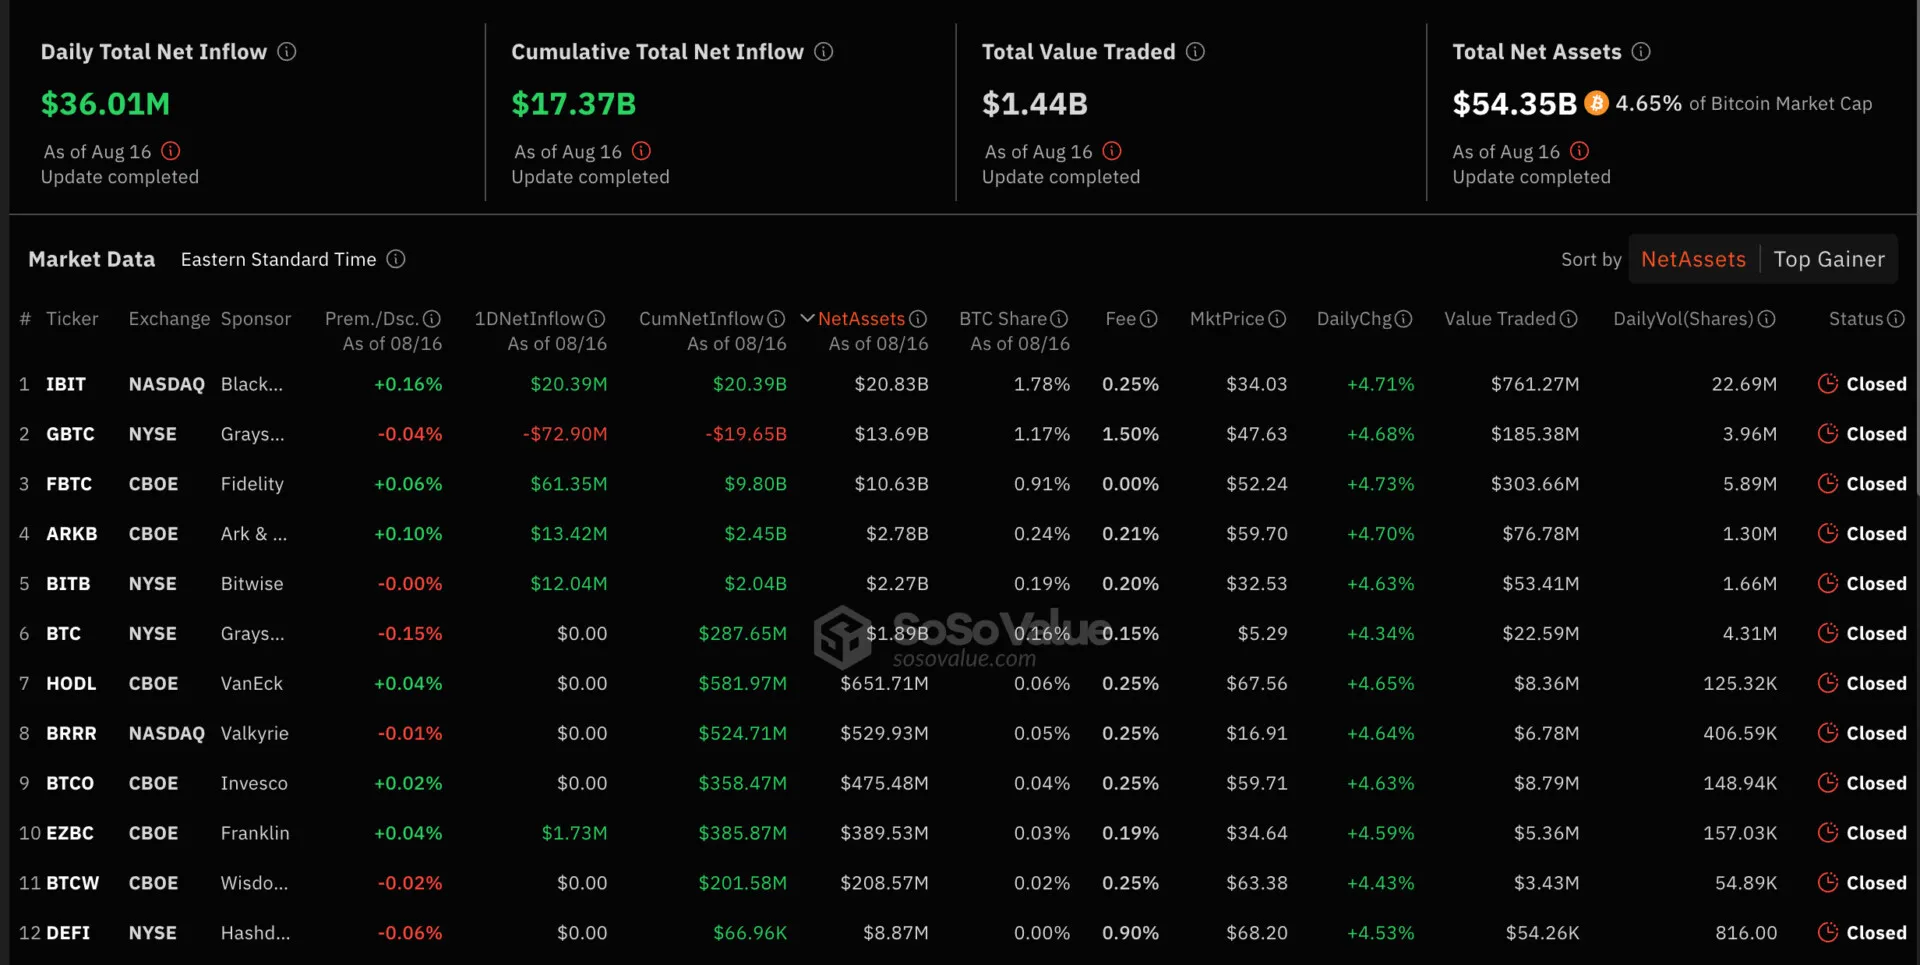Click info icon next to Total Net Assets
The width and height of the screenshot is (1920, 965).
1641,52
